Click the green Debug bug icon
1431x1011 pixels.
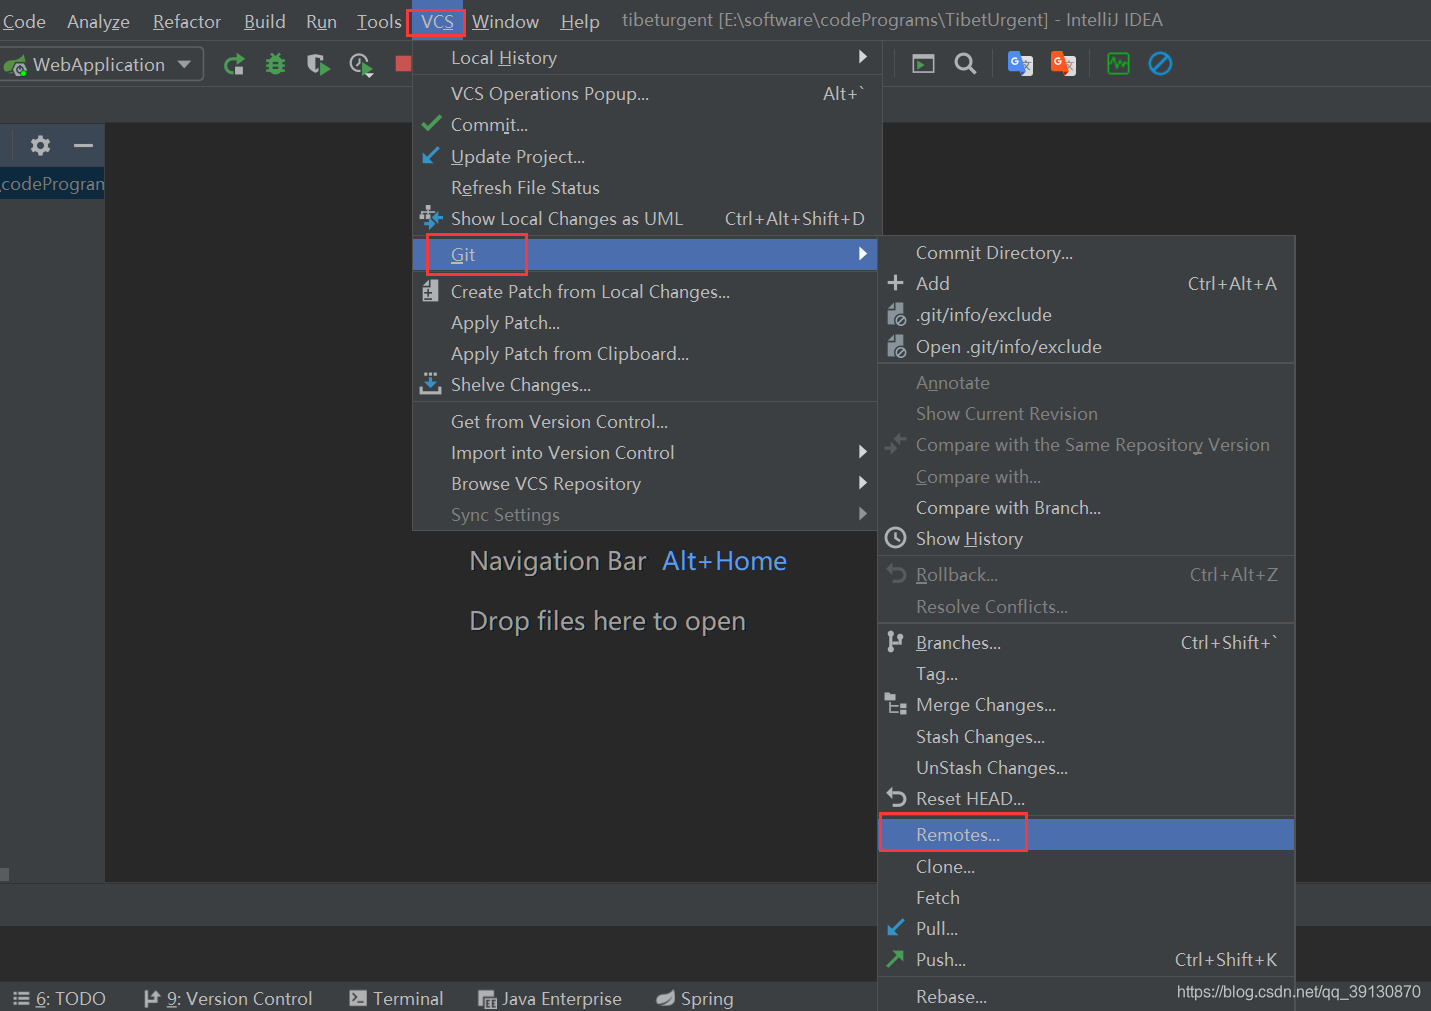click(x=276, y=65)
